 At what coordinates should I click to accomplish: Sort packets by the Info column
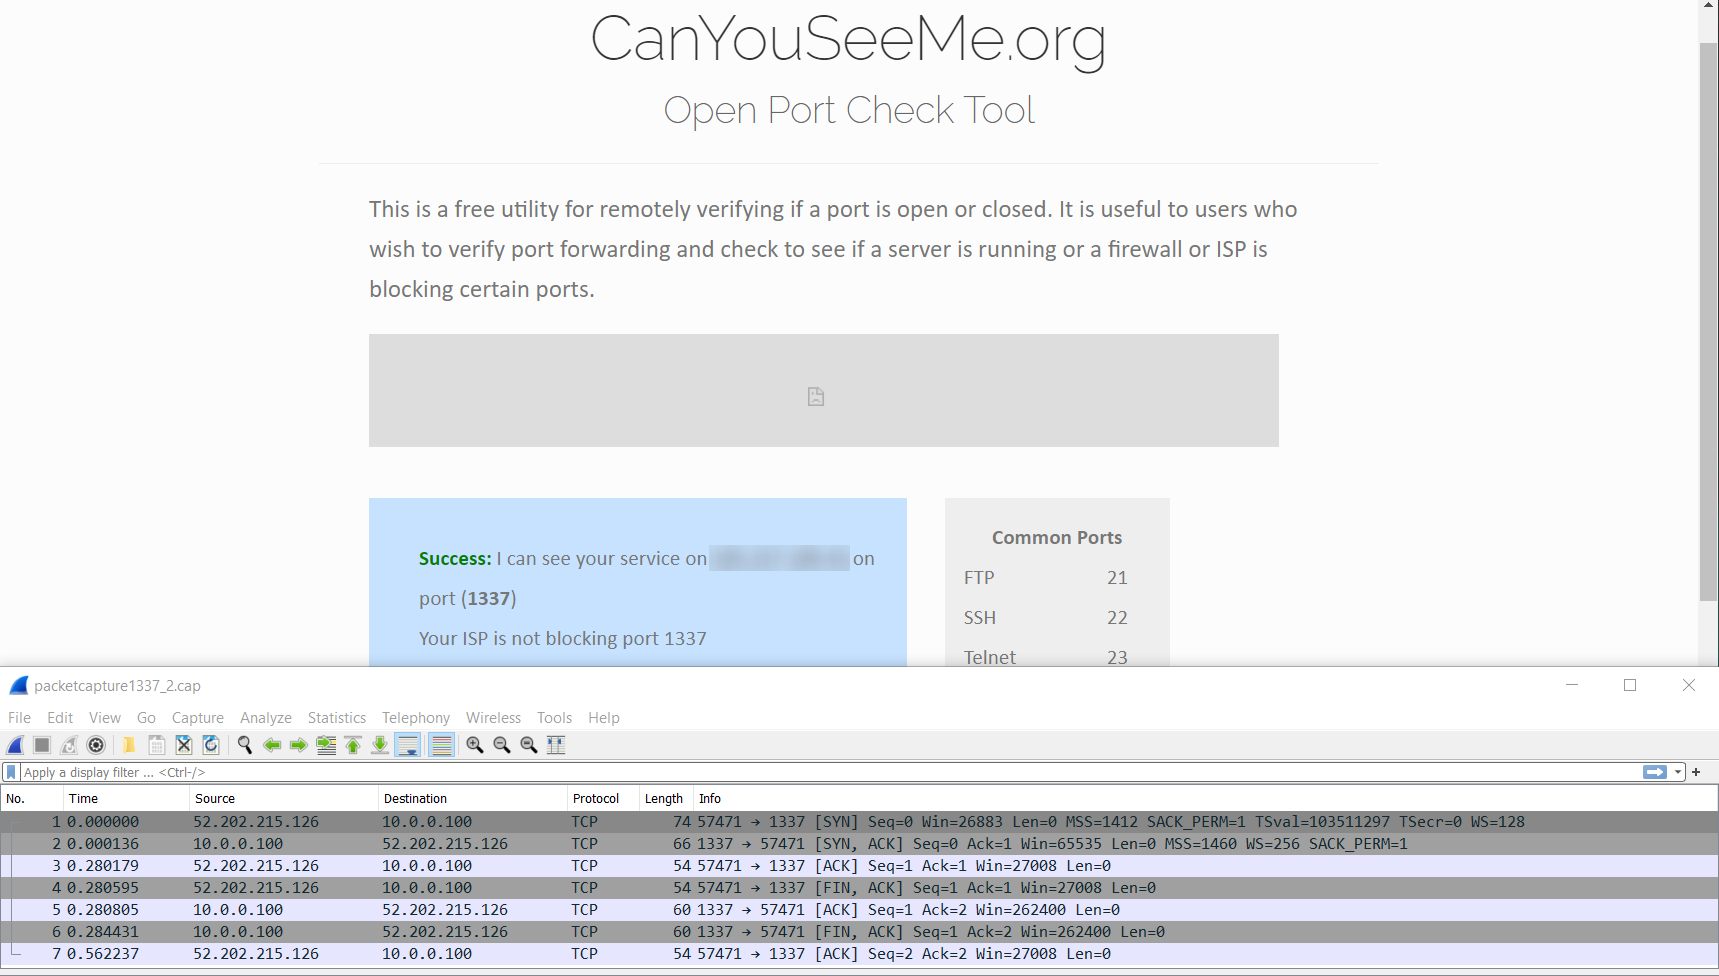(x=1205, y=798)
